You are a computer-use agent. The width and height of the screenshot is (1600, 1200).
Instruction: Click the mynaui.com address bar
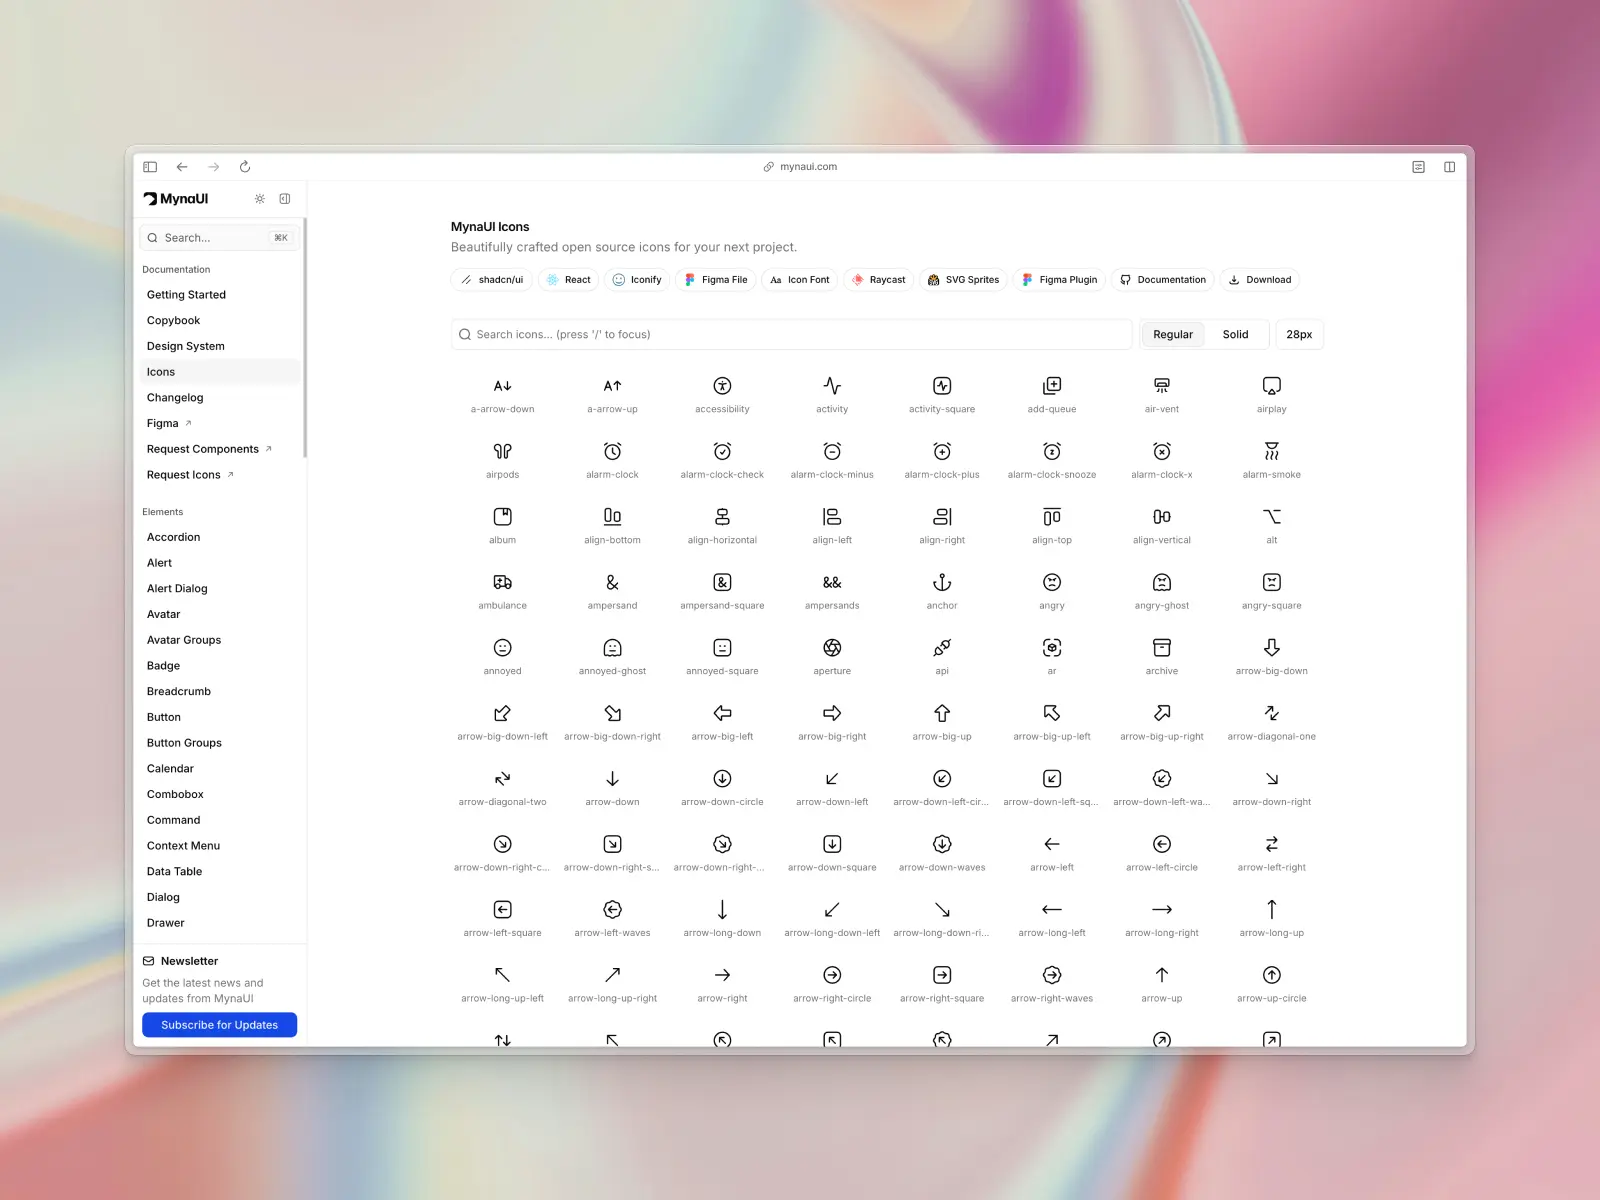pos(800,167)
